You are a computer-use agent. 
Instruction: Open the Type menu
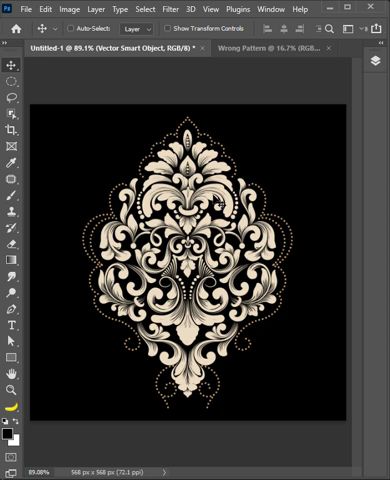coord(120,9)
